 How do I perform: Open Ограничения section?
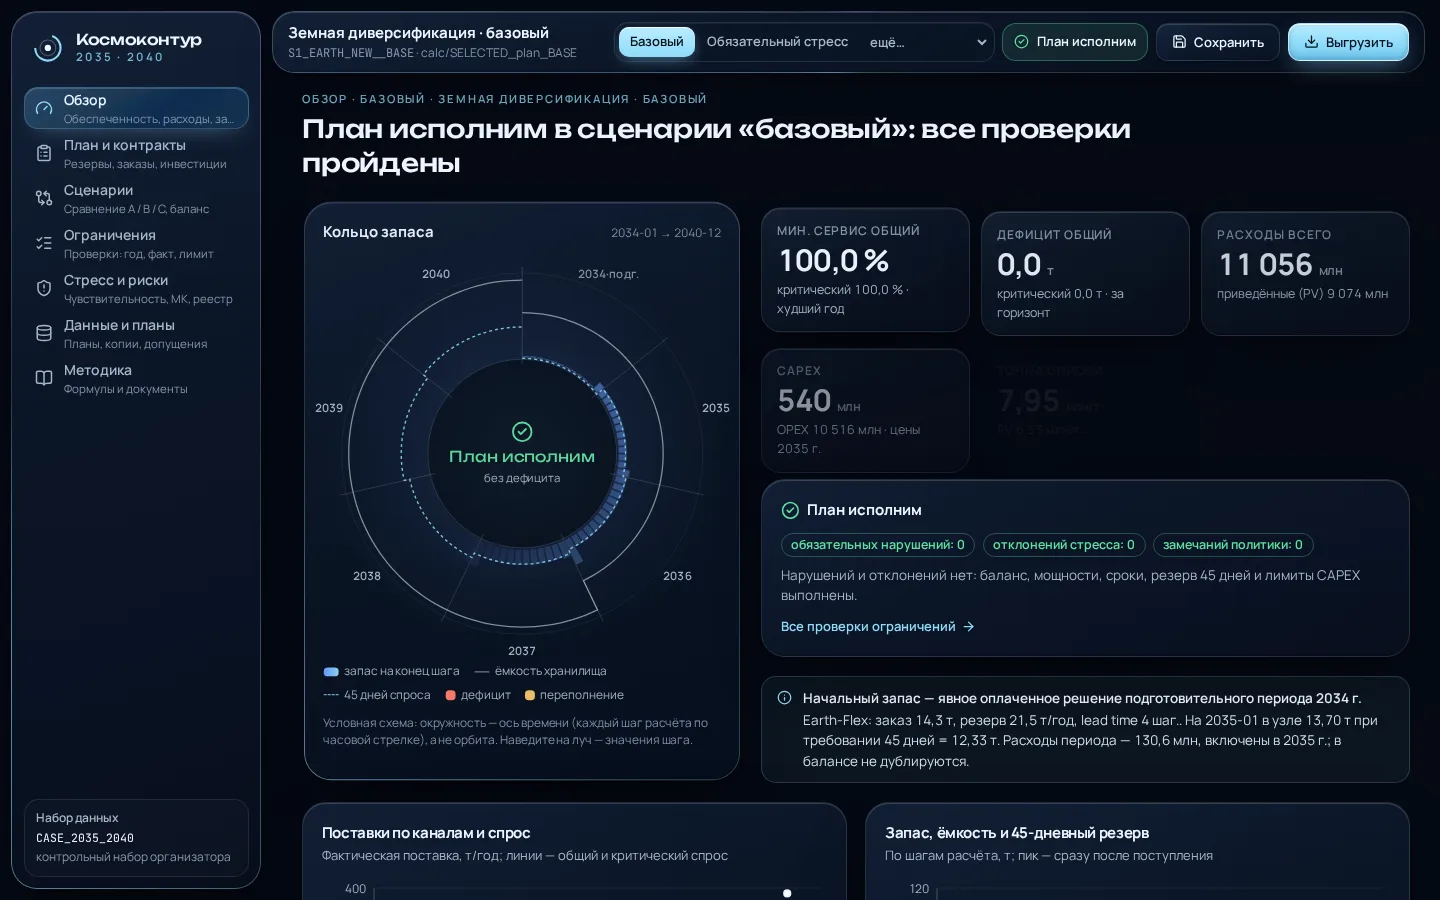136,243
